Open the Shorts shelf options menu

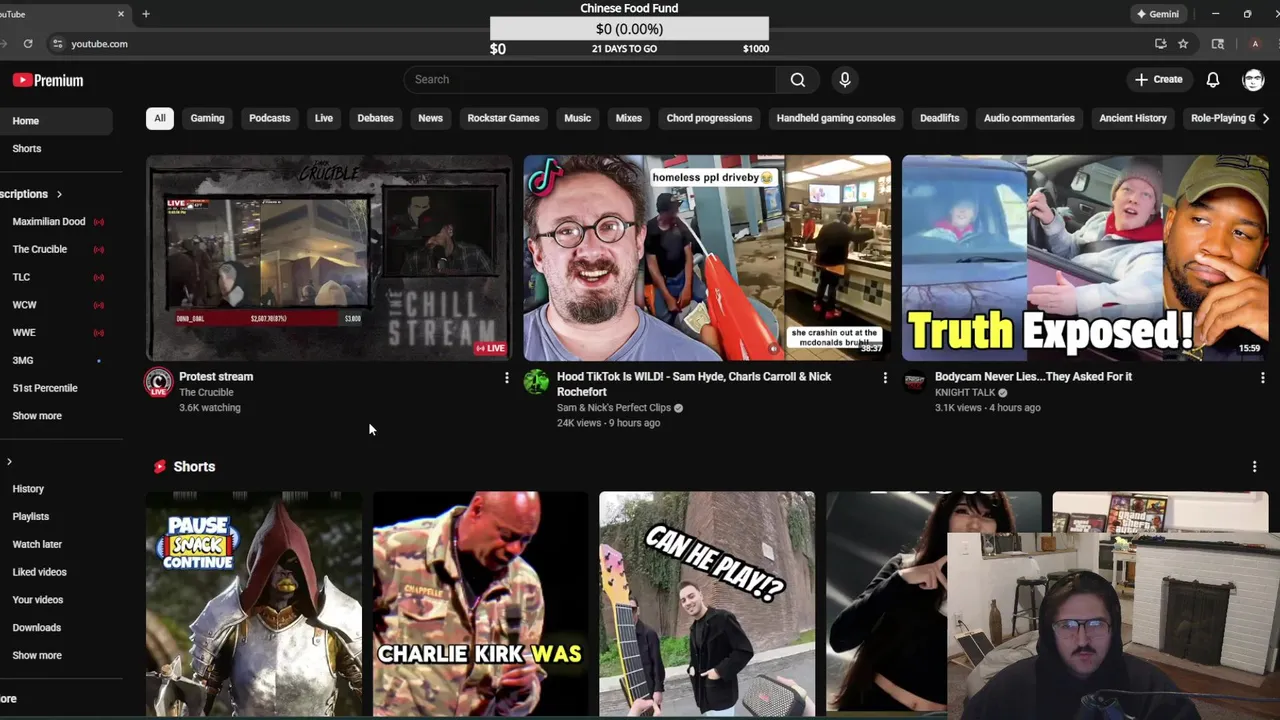(1254, 467)
